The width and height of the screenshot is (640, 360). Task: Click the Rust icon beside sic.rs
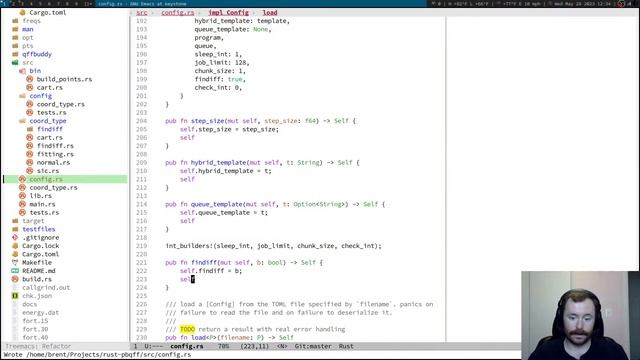point(29,171)
